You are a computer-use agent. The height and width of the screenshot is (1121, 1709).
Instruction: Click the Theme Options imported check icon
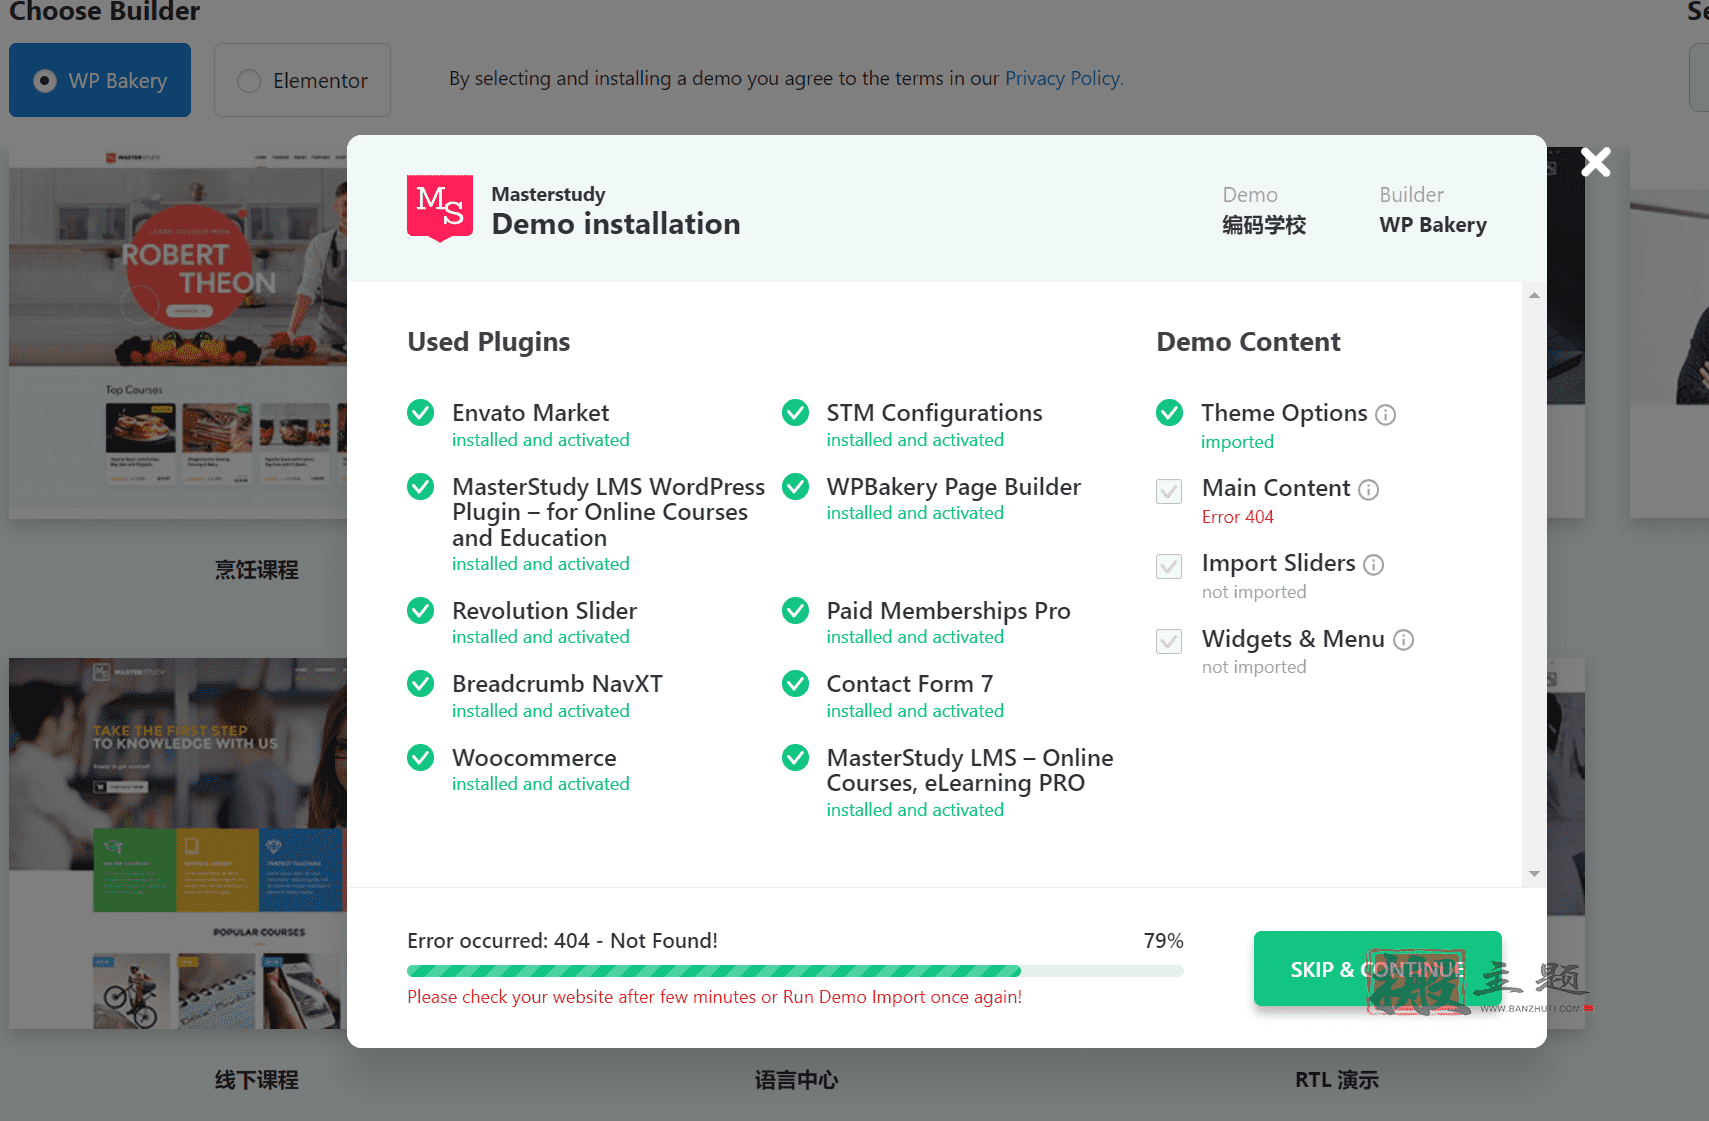pyautogui.click(x=1170, y=413)
